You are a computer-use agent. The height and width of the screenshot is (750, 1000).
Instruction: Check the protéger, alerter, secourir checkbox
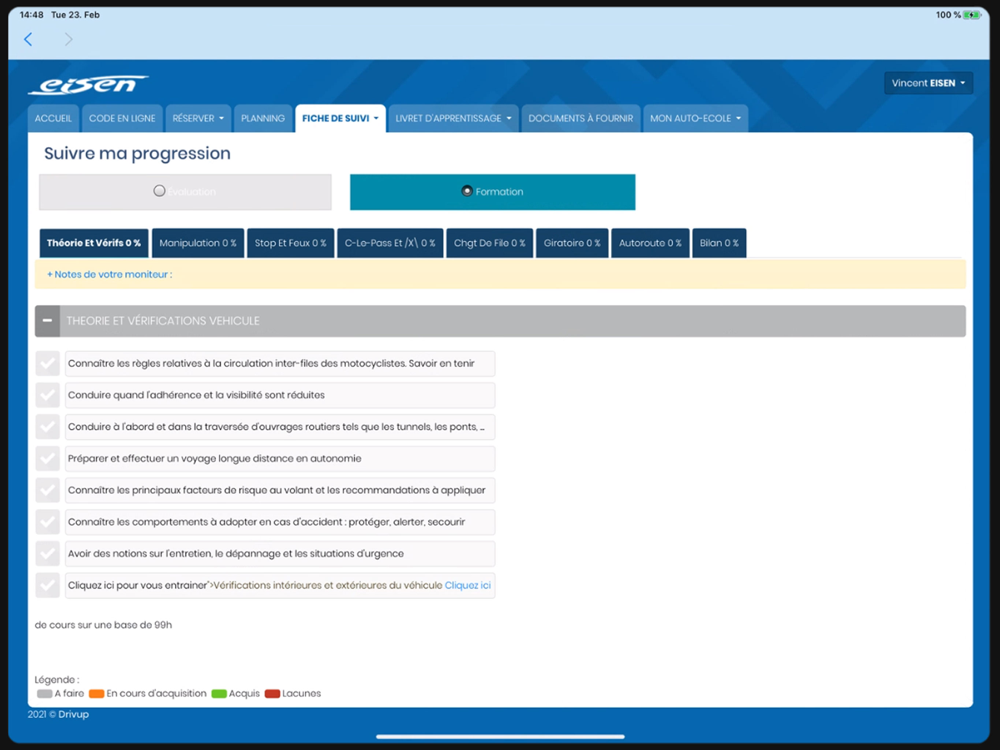(47, 522)
